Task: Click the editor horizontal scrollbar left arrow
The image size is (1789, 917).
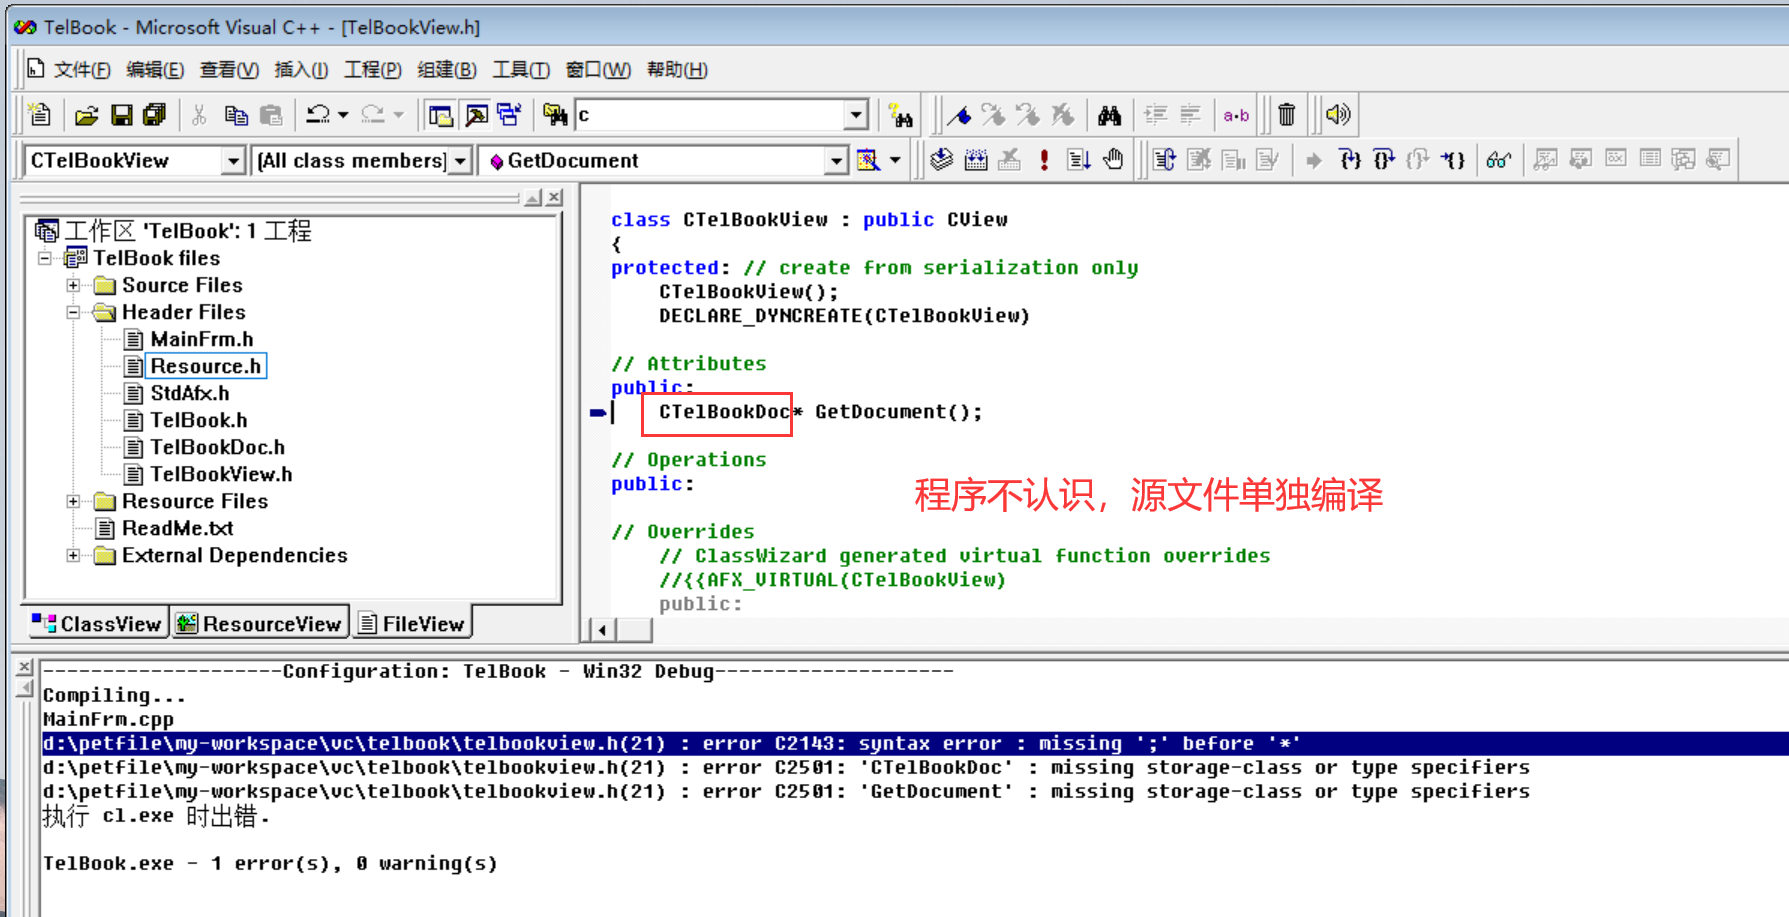Action: coord(602,630)
